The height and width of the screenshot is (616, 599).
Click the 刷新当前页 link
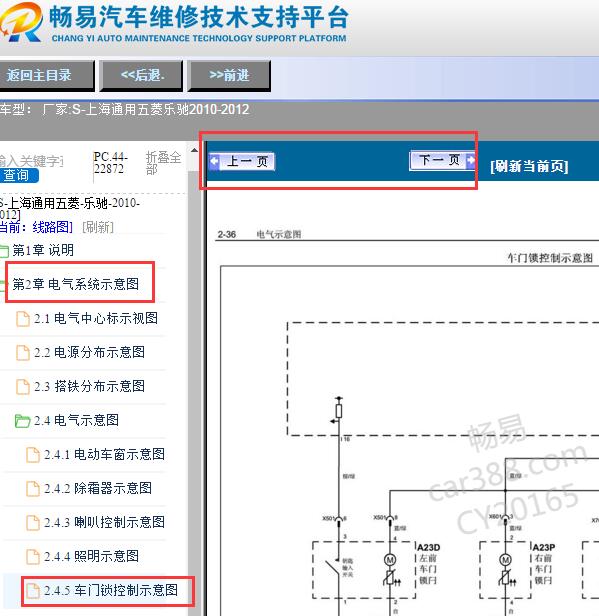tap(529, 166)
